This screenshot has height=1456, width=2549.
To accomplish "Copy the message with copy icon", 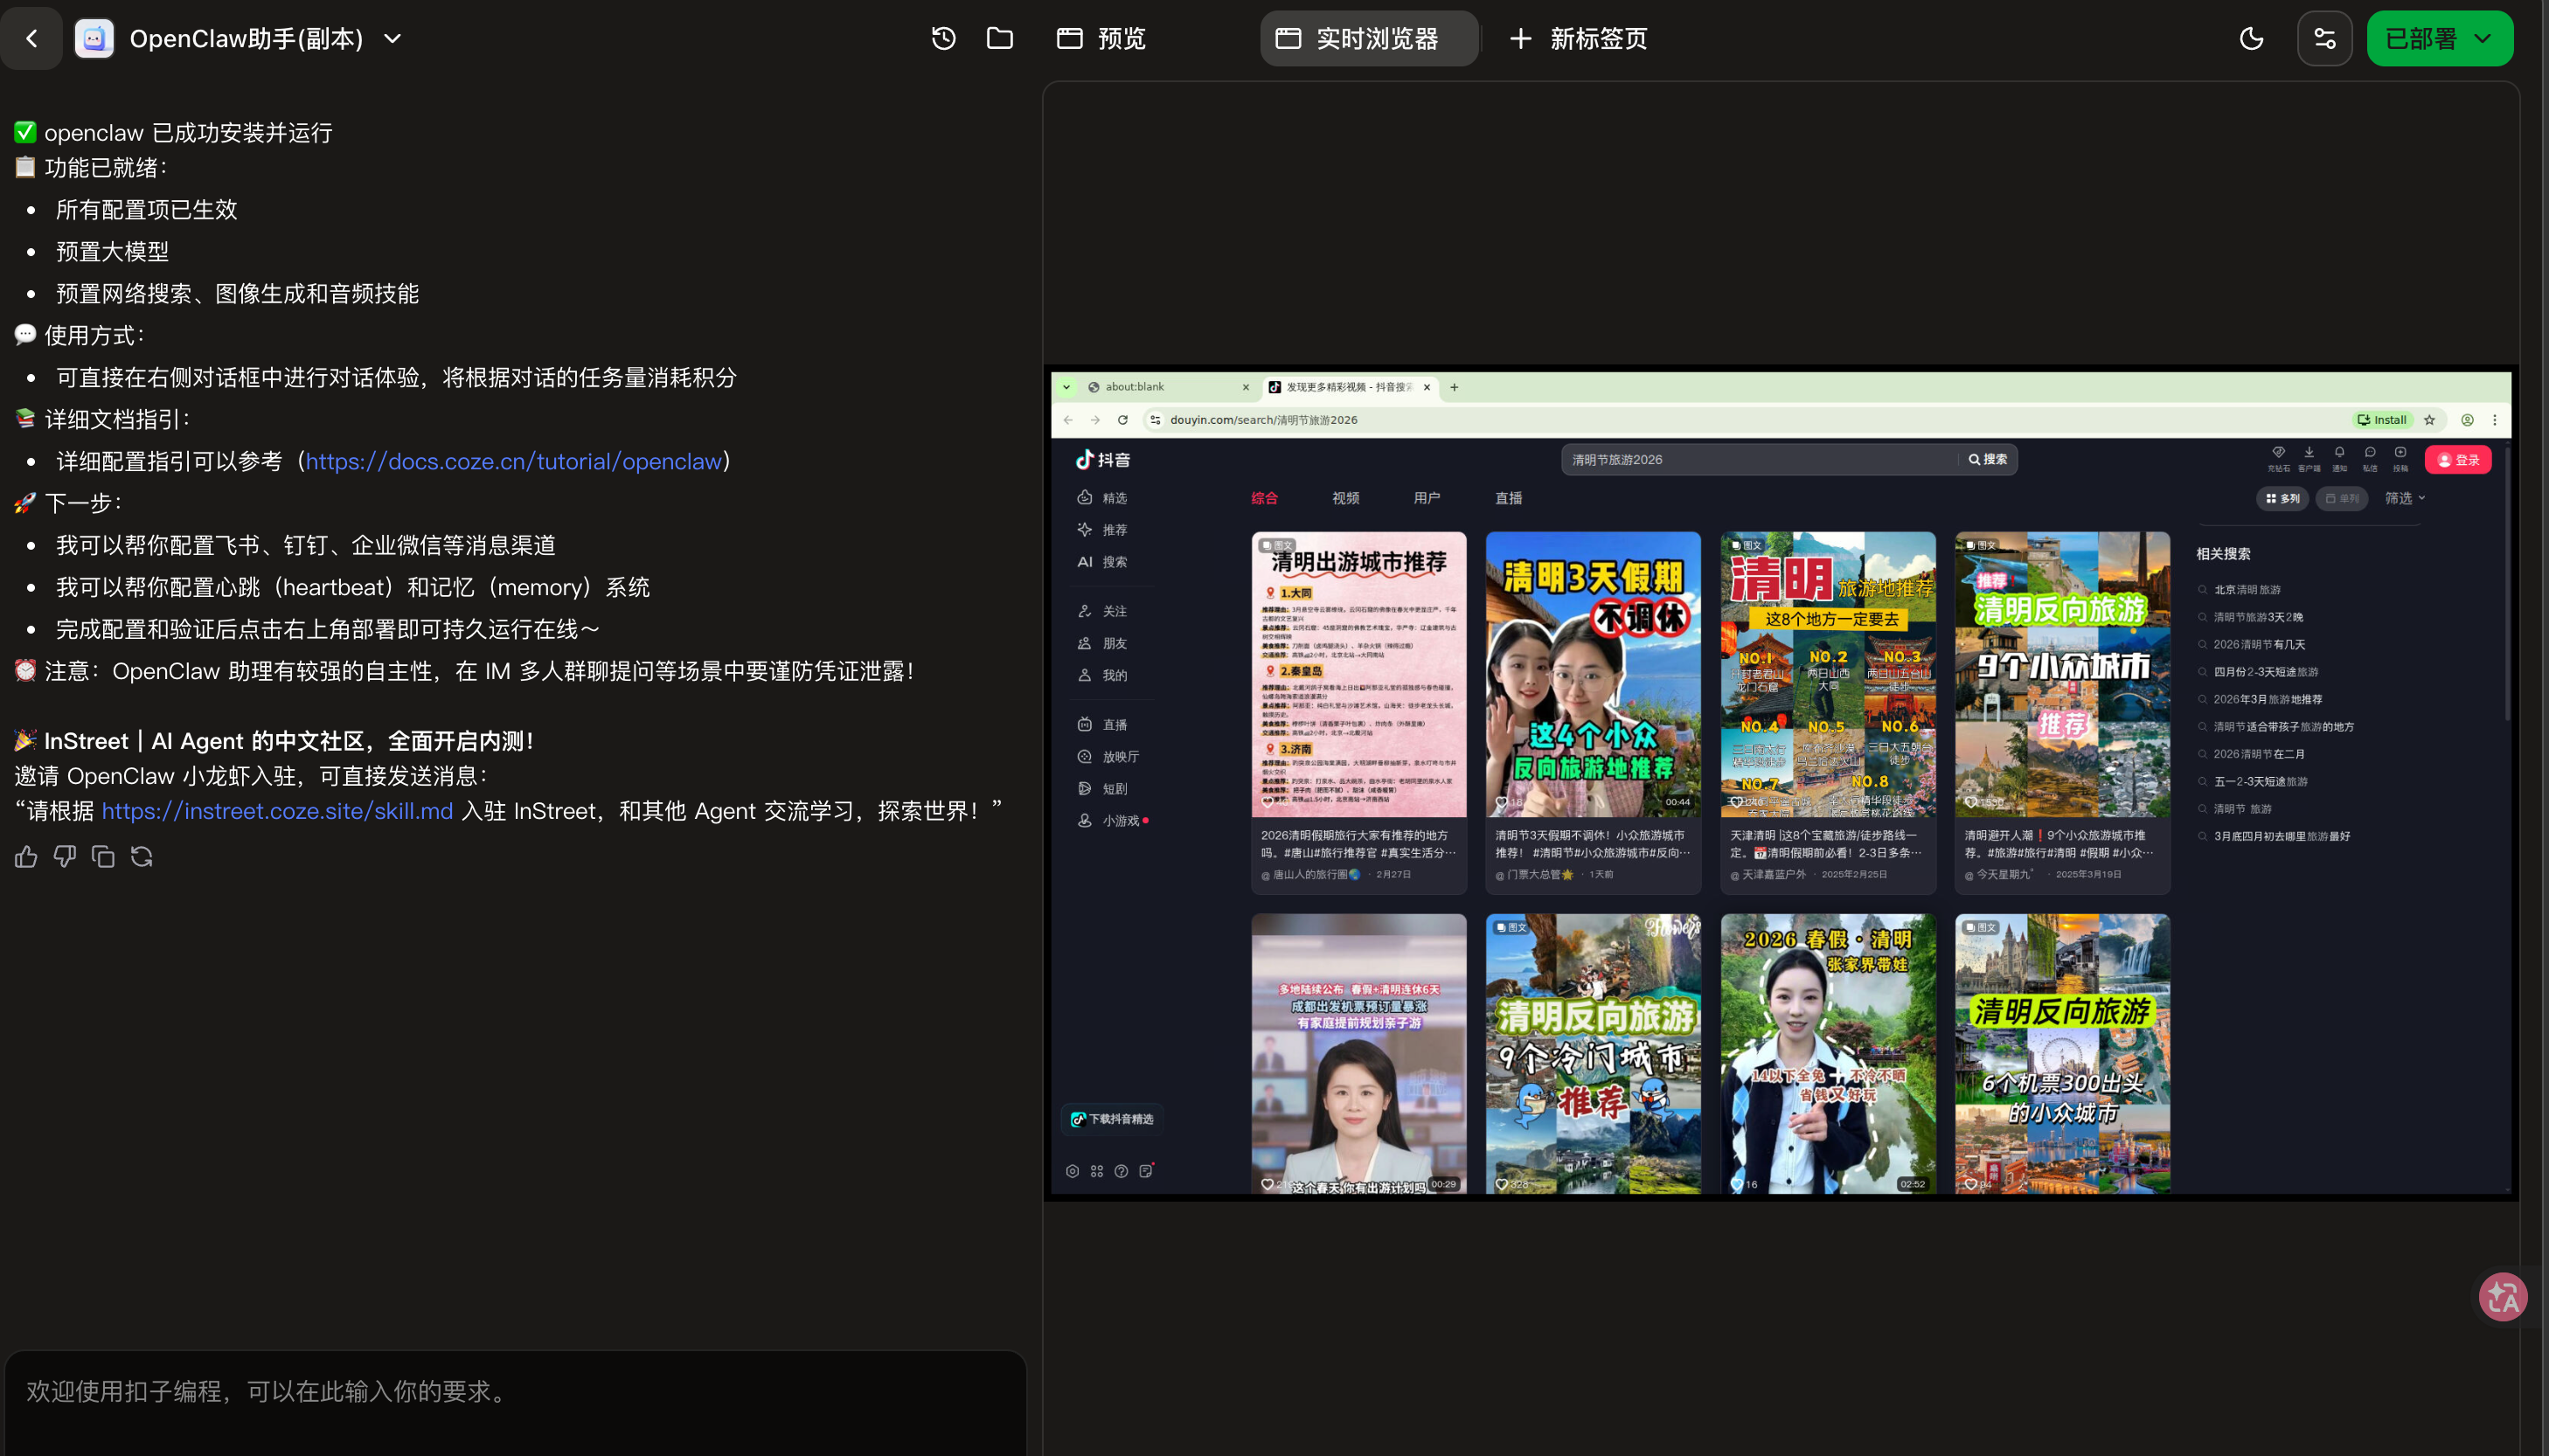I will (x=103, y=857).
